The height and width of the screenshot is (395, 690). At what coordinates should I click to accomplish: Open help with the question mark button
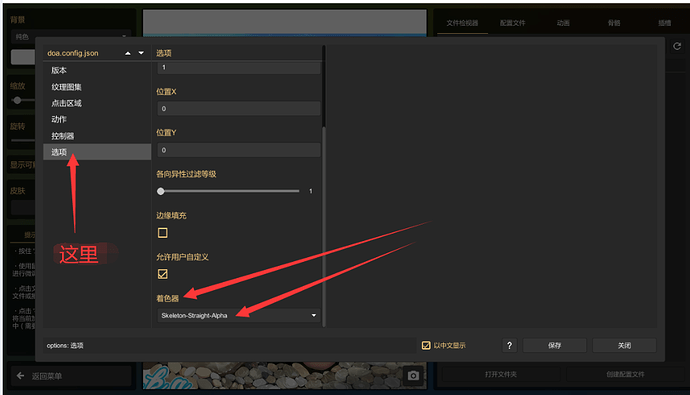click(510, 345)
